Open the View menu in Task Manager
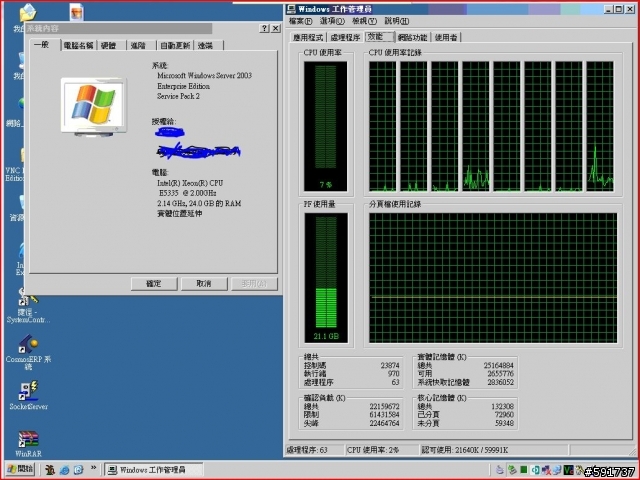Viewport: 640px width, 480px height. click(x=364, y=21)
